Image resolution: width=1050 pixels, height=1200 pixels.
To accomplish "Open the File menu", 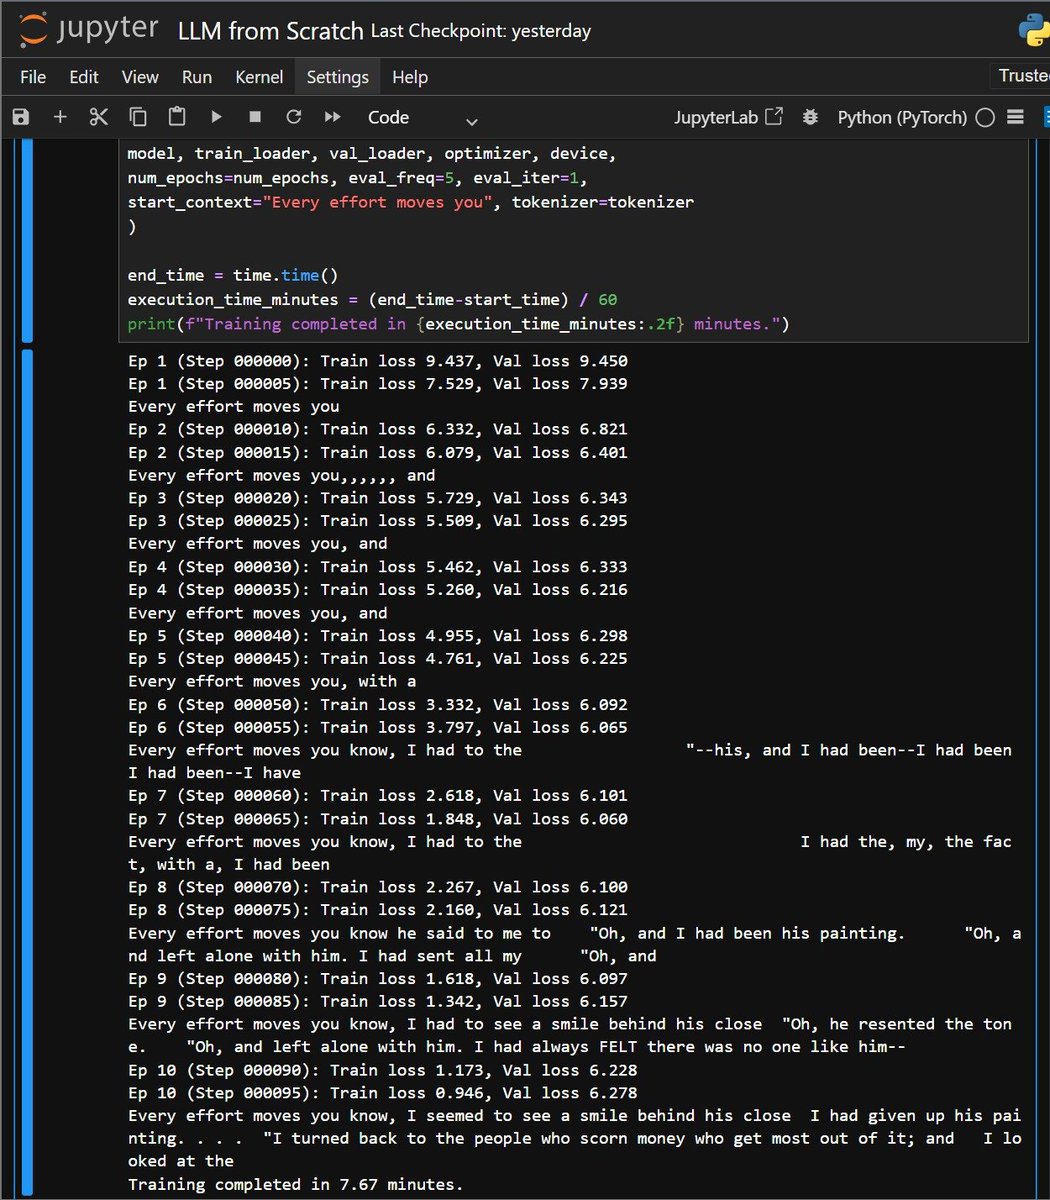I will 33,77.
